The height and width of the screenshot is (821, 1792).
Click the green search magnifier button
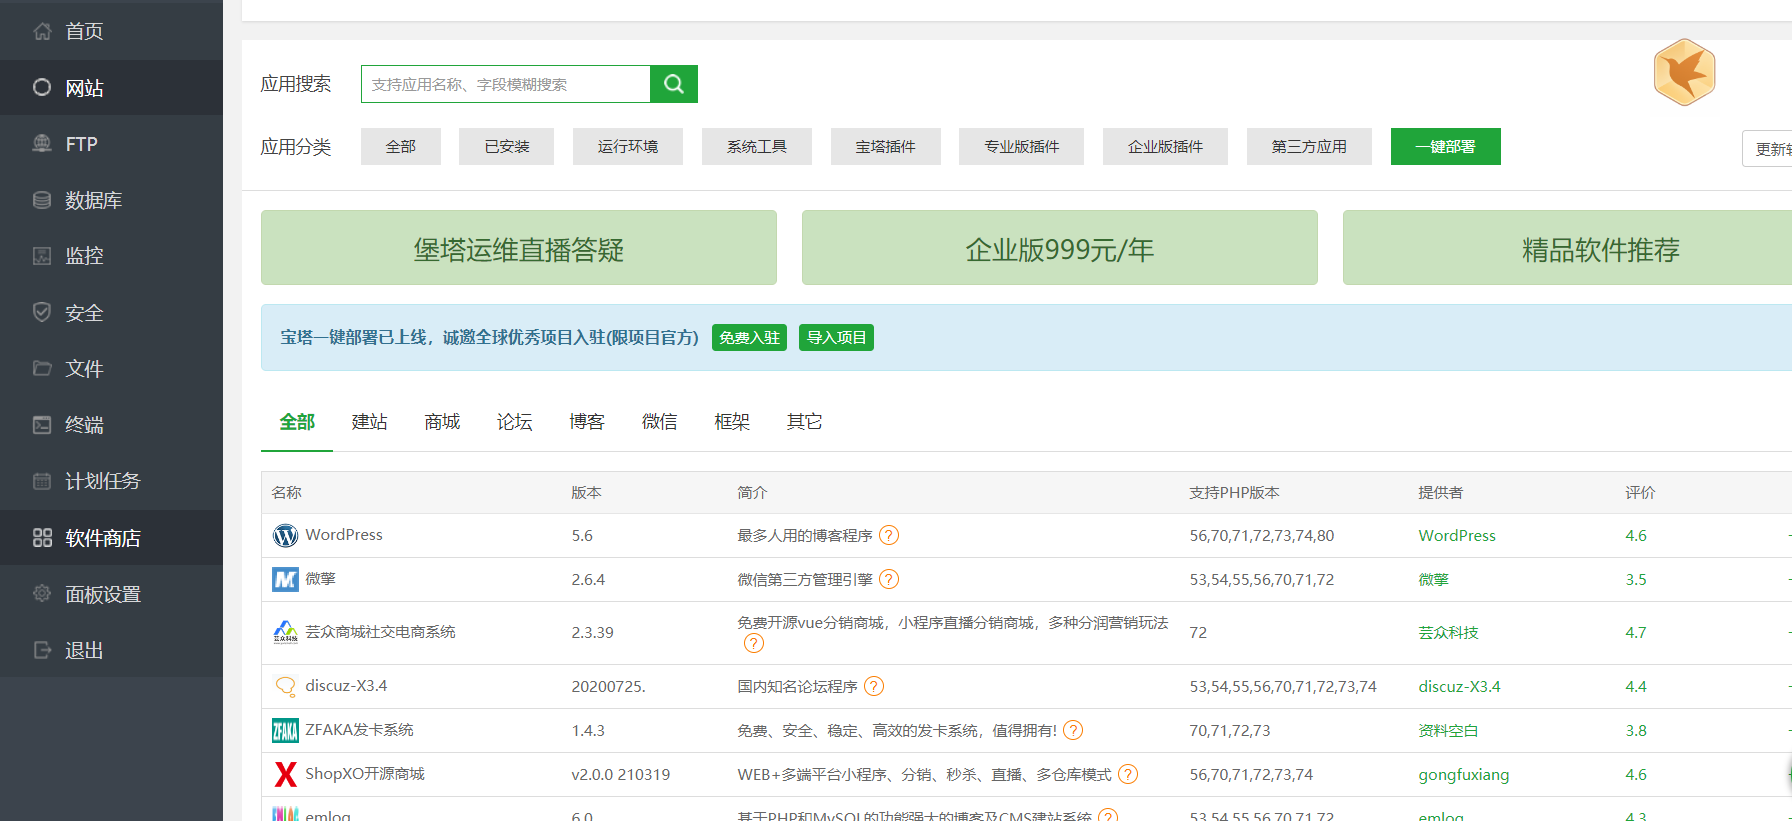tap(674, 84)
